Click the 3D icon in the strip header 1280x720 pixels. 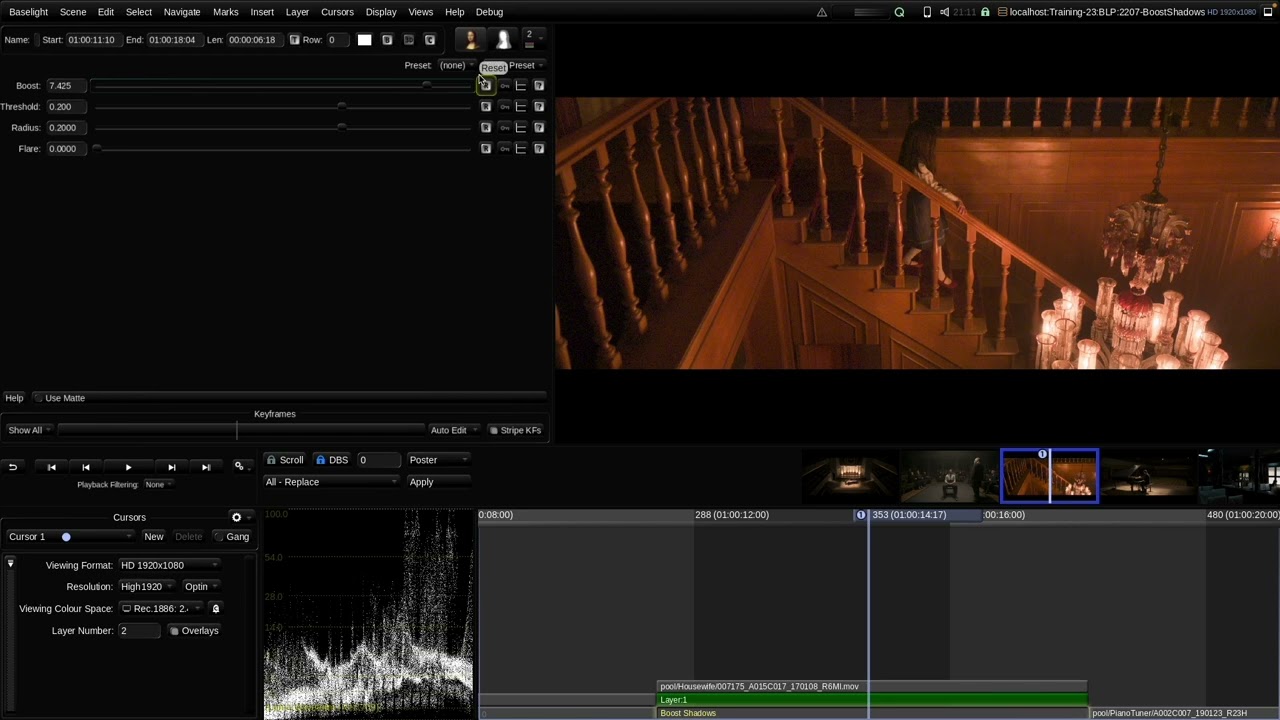coord(408,40)
